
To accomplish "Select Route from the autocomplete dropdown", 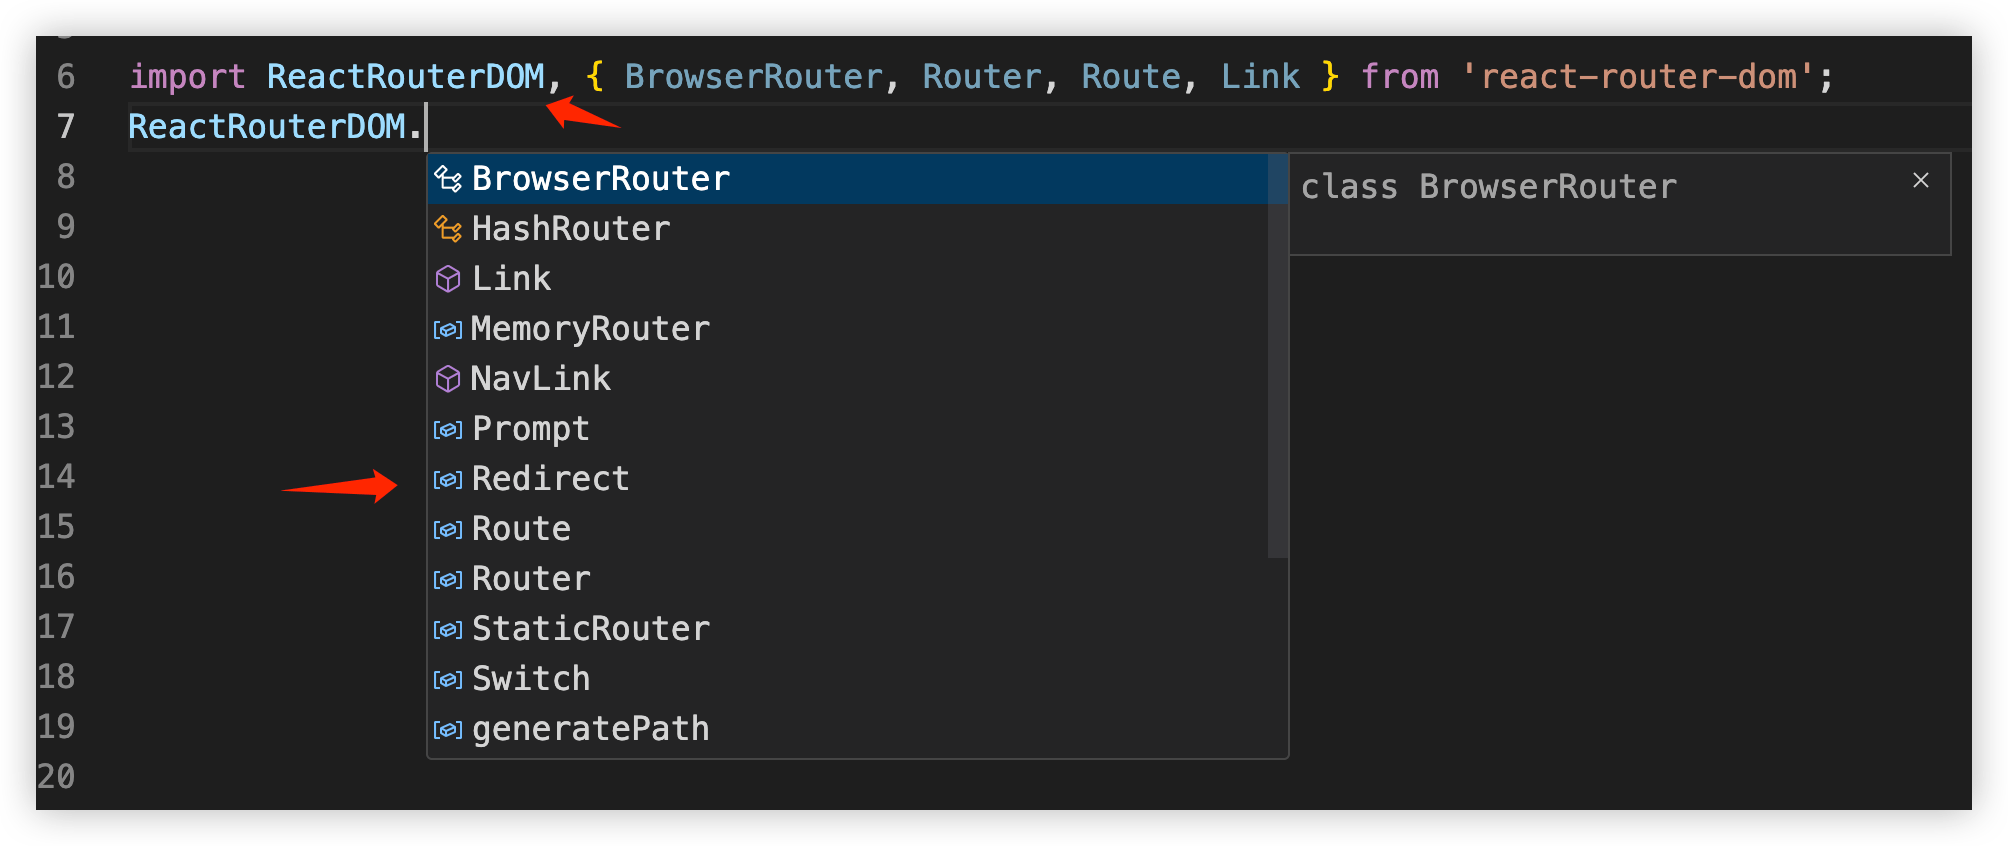I will (520, 528).
